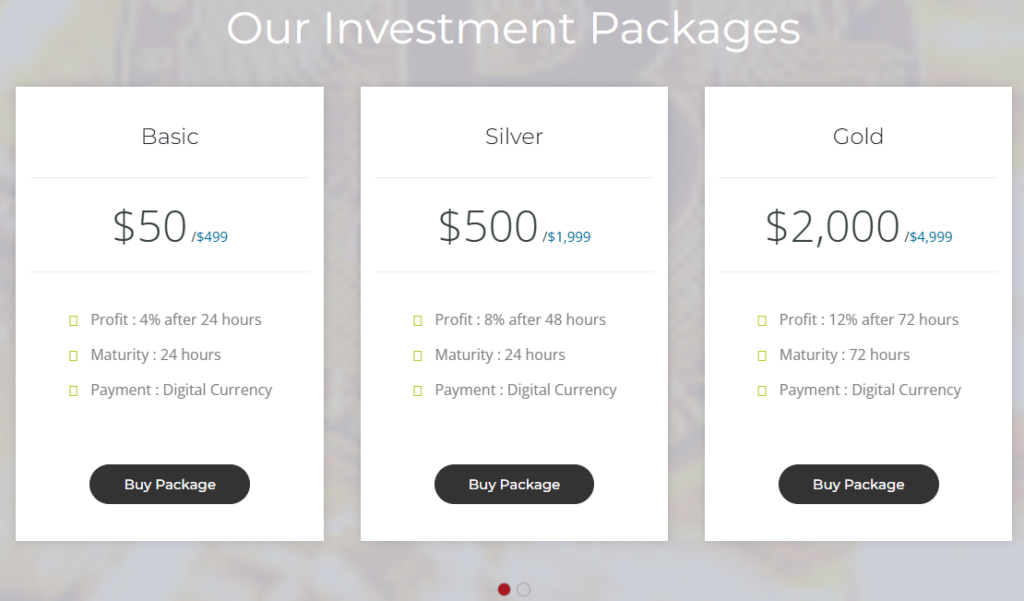Click the bullet icon beside Basic Payment
The height and width of the screenshot is (601, 1024).
73,390
